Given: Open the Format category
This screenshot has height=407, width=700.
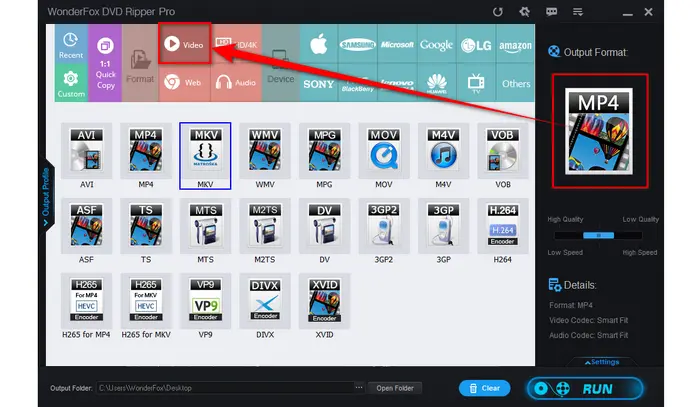Looking at the screenshot, I should 140,63.
